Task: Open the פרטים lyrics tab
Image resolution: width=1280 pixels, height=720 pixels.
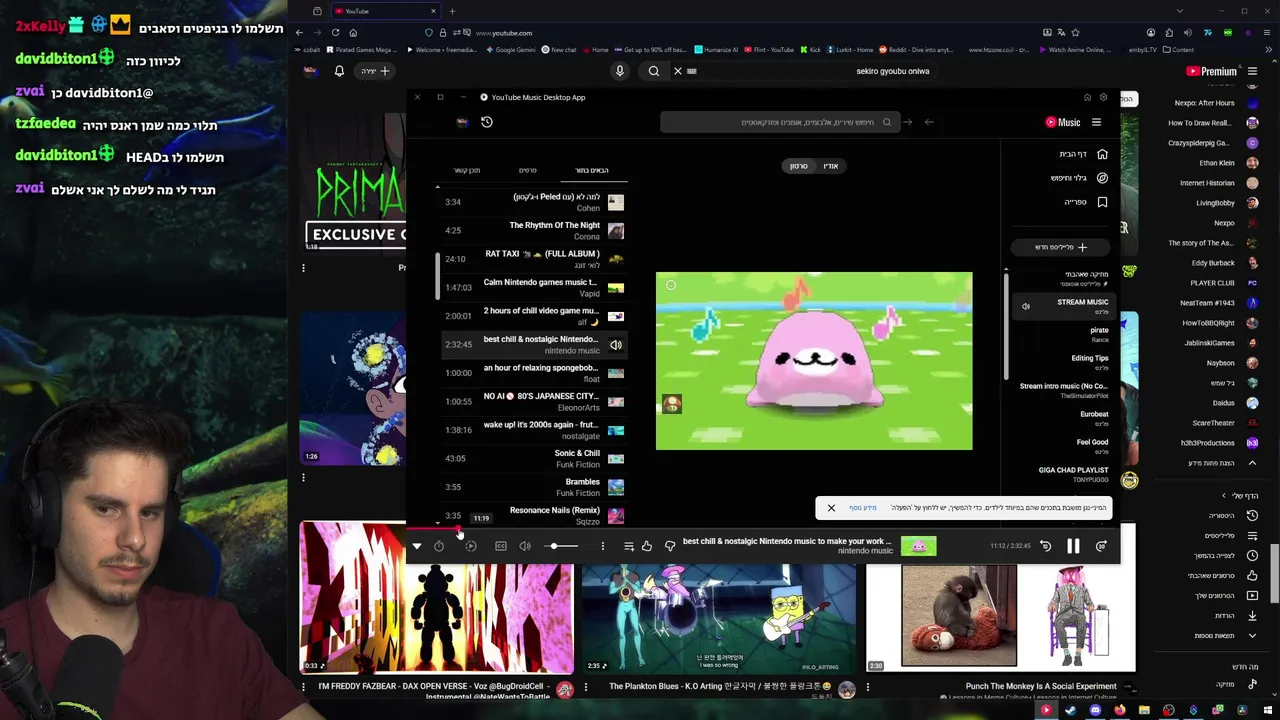Action: tap(527, 171)
